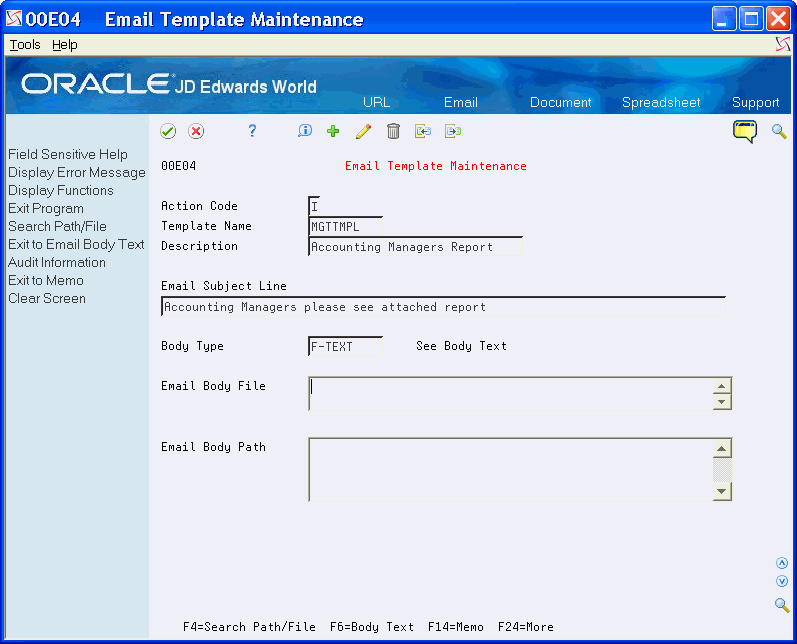Click Email Body Path scrollbar track
797x644 pixels.
click(x=722, y=470)
